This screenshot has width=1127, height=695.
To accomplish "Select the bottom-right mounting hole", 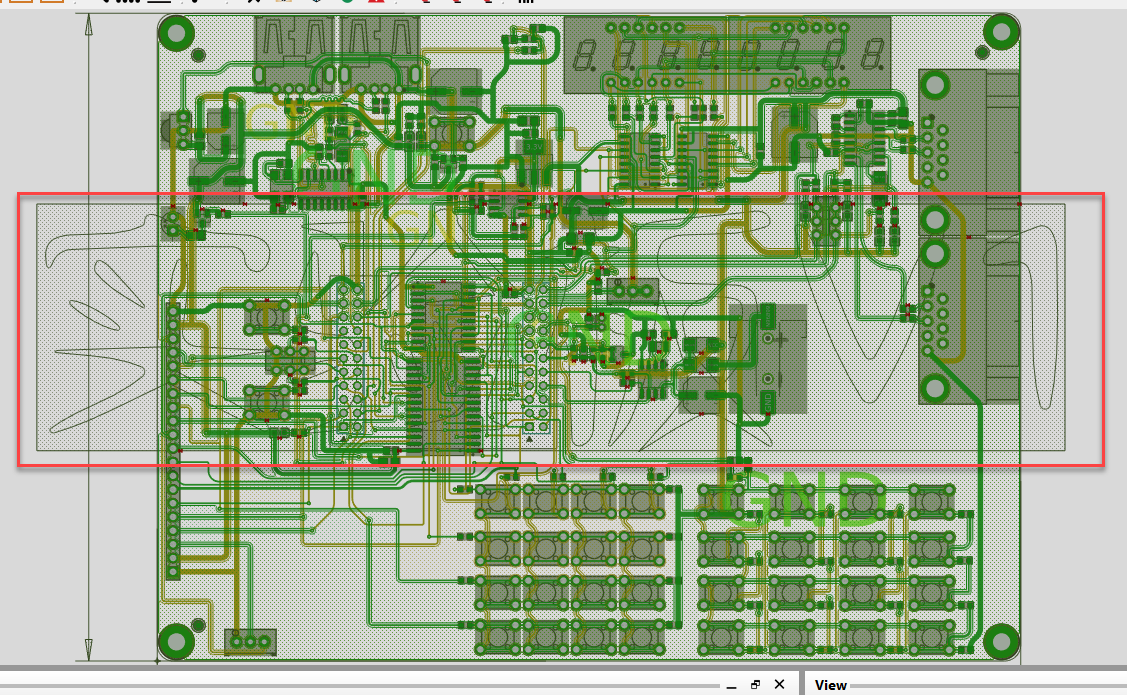I will click(1000, 641).
